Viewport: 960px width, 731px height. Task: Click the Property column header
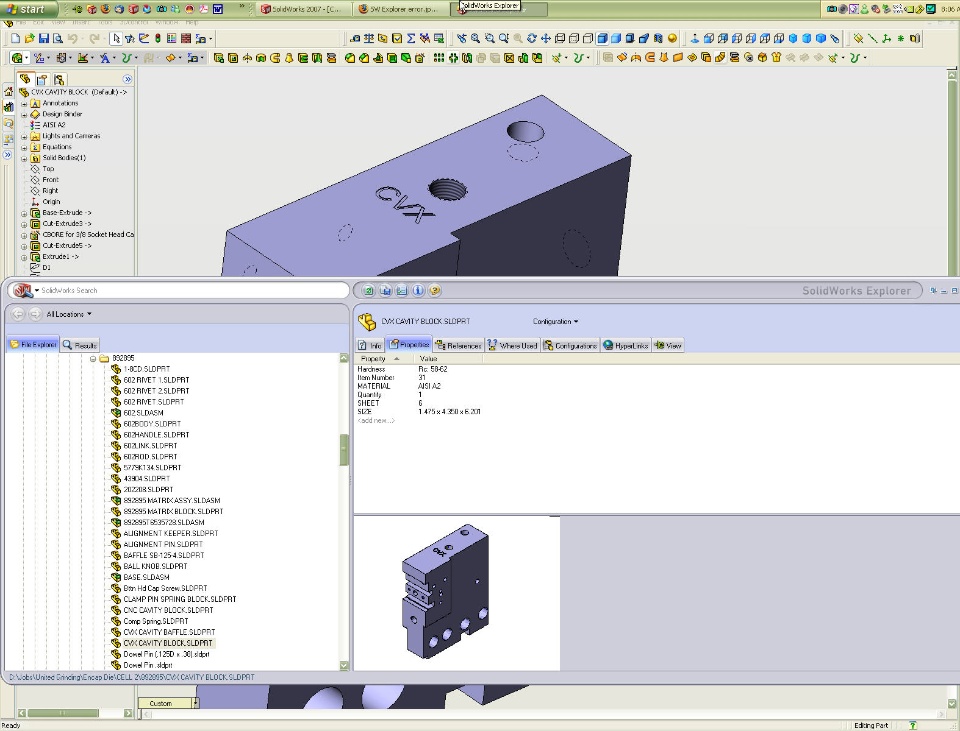(384, 359)
